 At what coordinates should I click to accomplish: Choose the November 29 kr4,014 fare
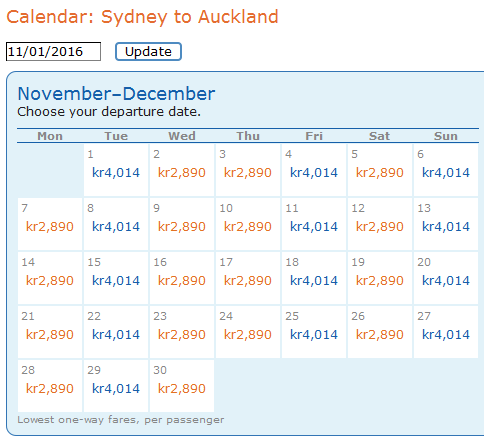(x=116, y=389)
